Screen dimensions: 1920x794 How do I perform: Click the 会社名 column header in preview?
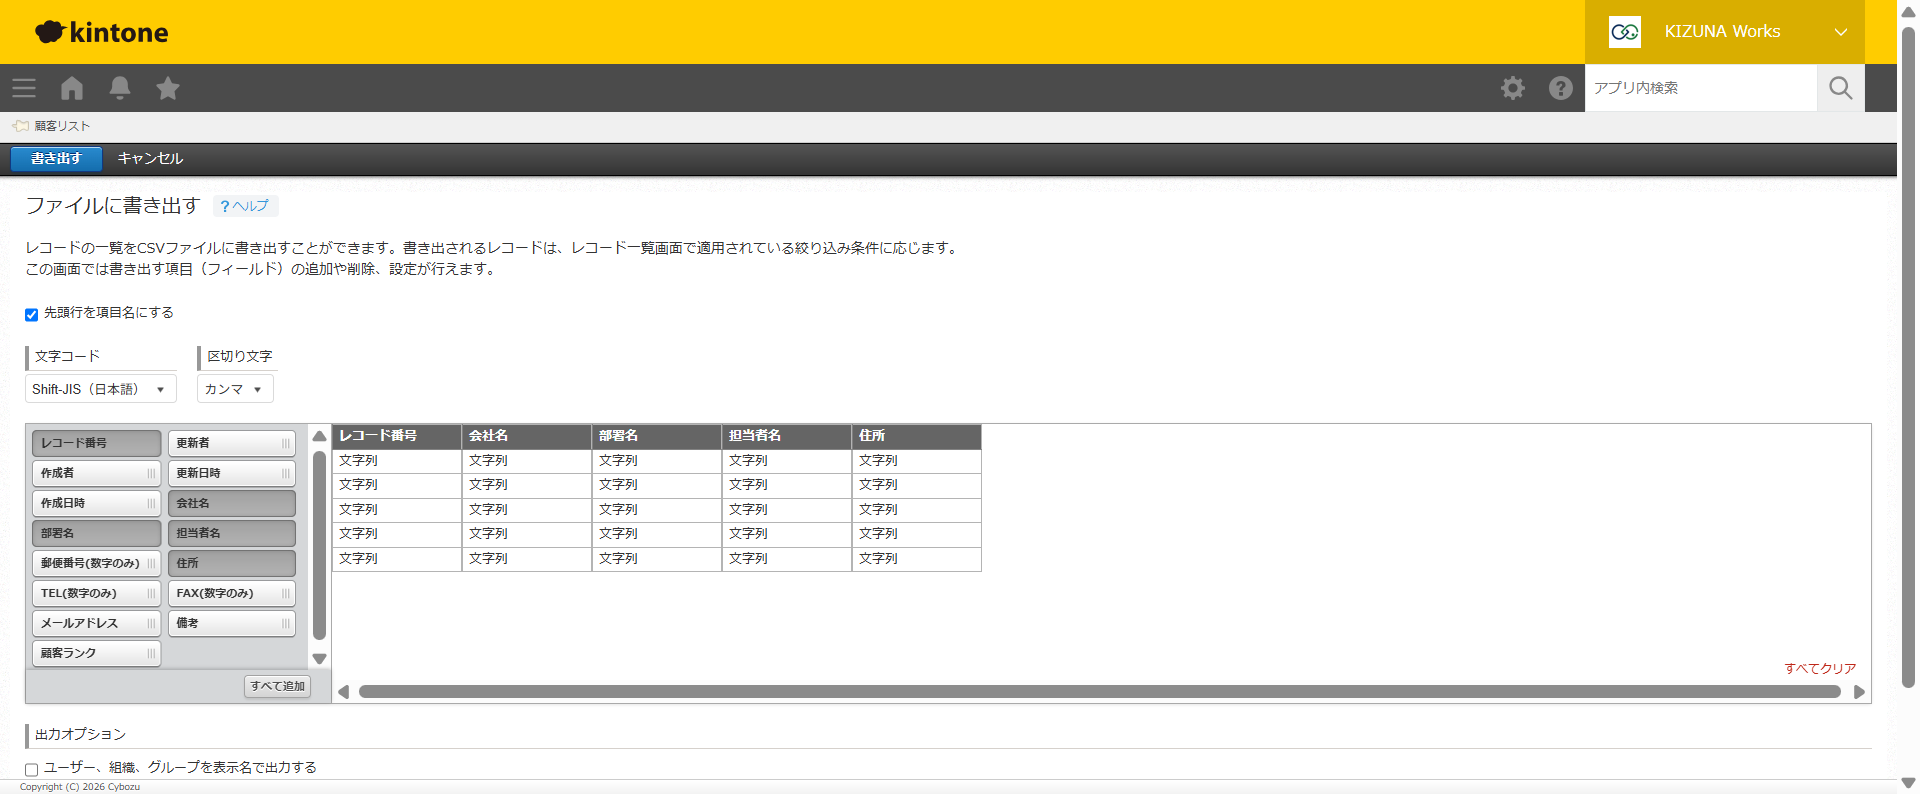[527, 436]
